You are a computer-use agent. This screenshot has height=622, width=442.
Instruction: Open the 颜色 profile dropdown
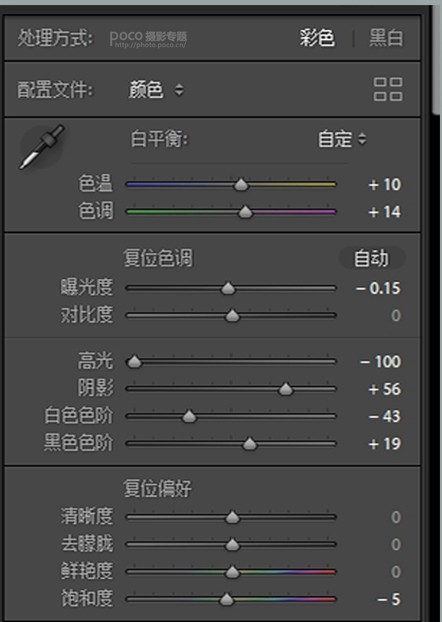(x=156, y=90)
